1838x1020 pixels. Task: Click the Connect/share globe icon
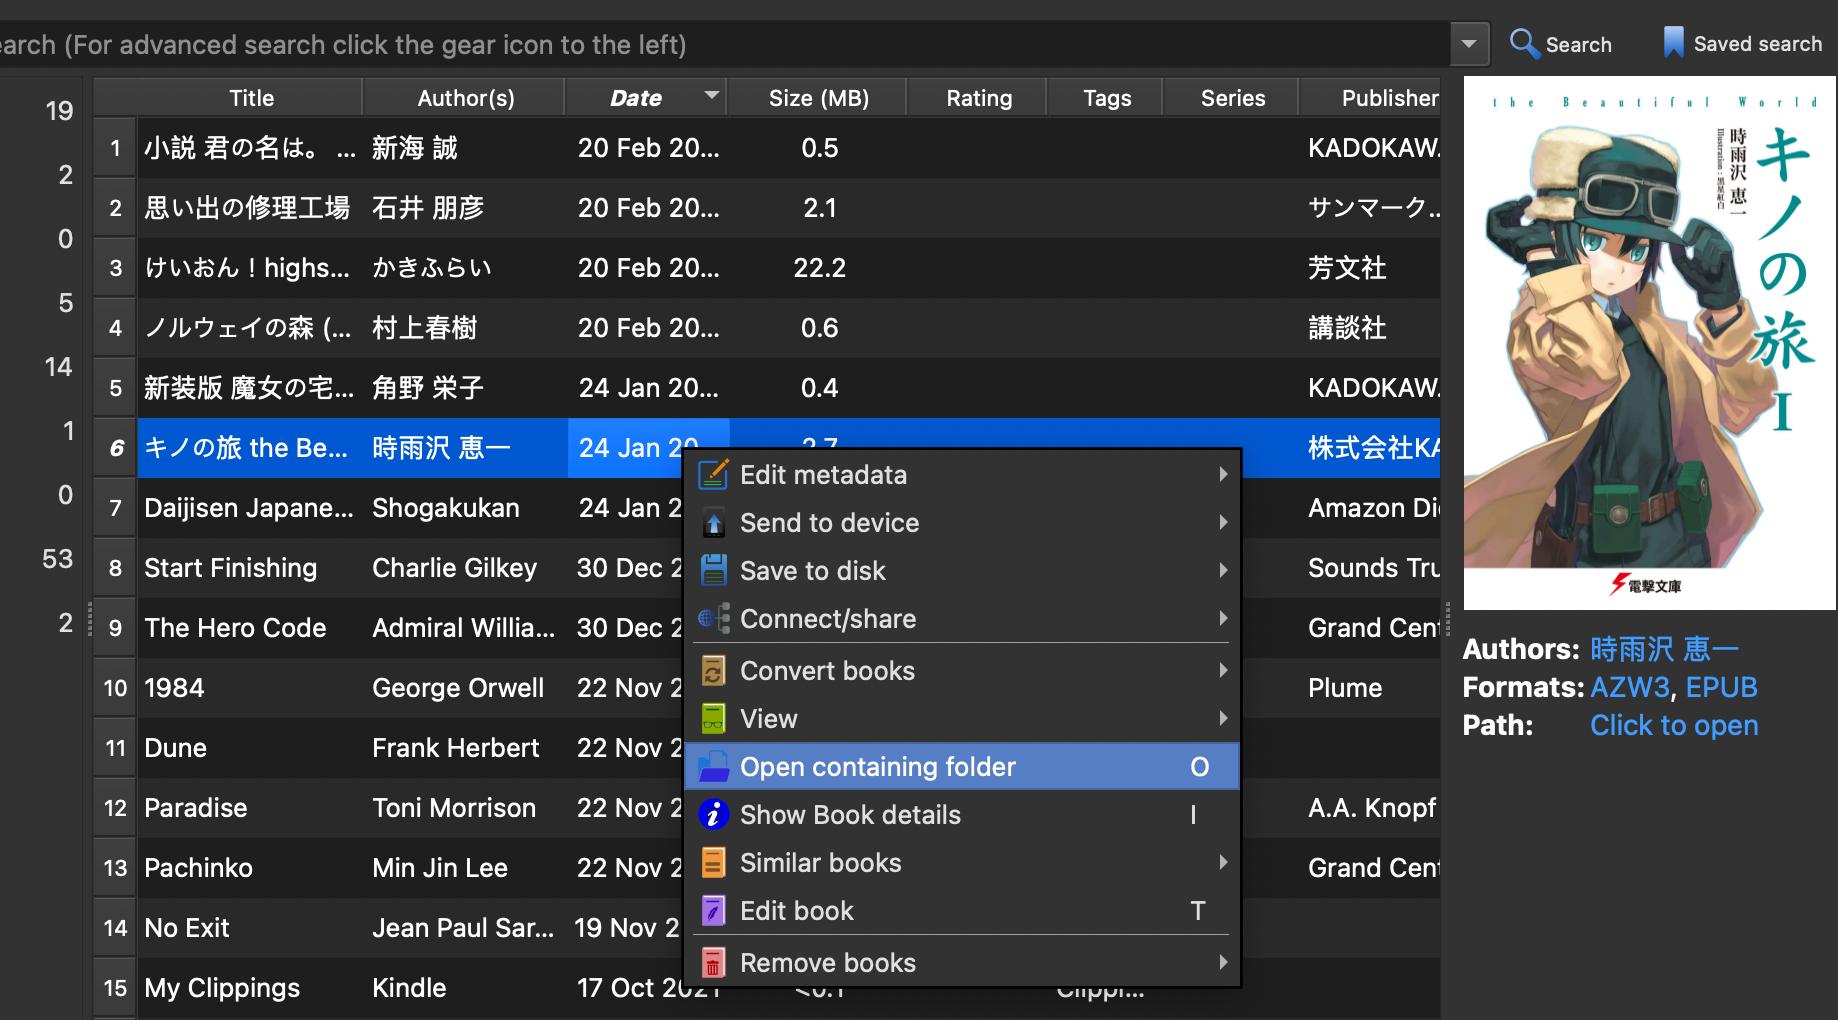(713, 619)
